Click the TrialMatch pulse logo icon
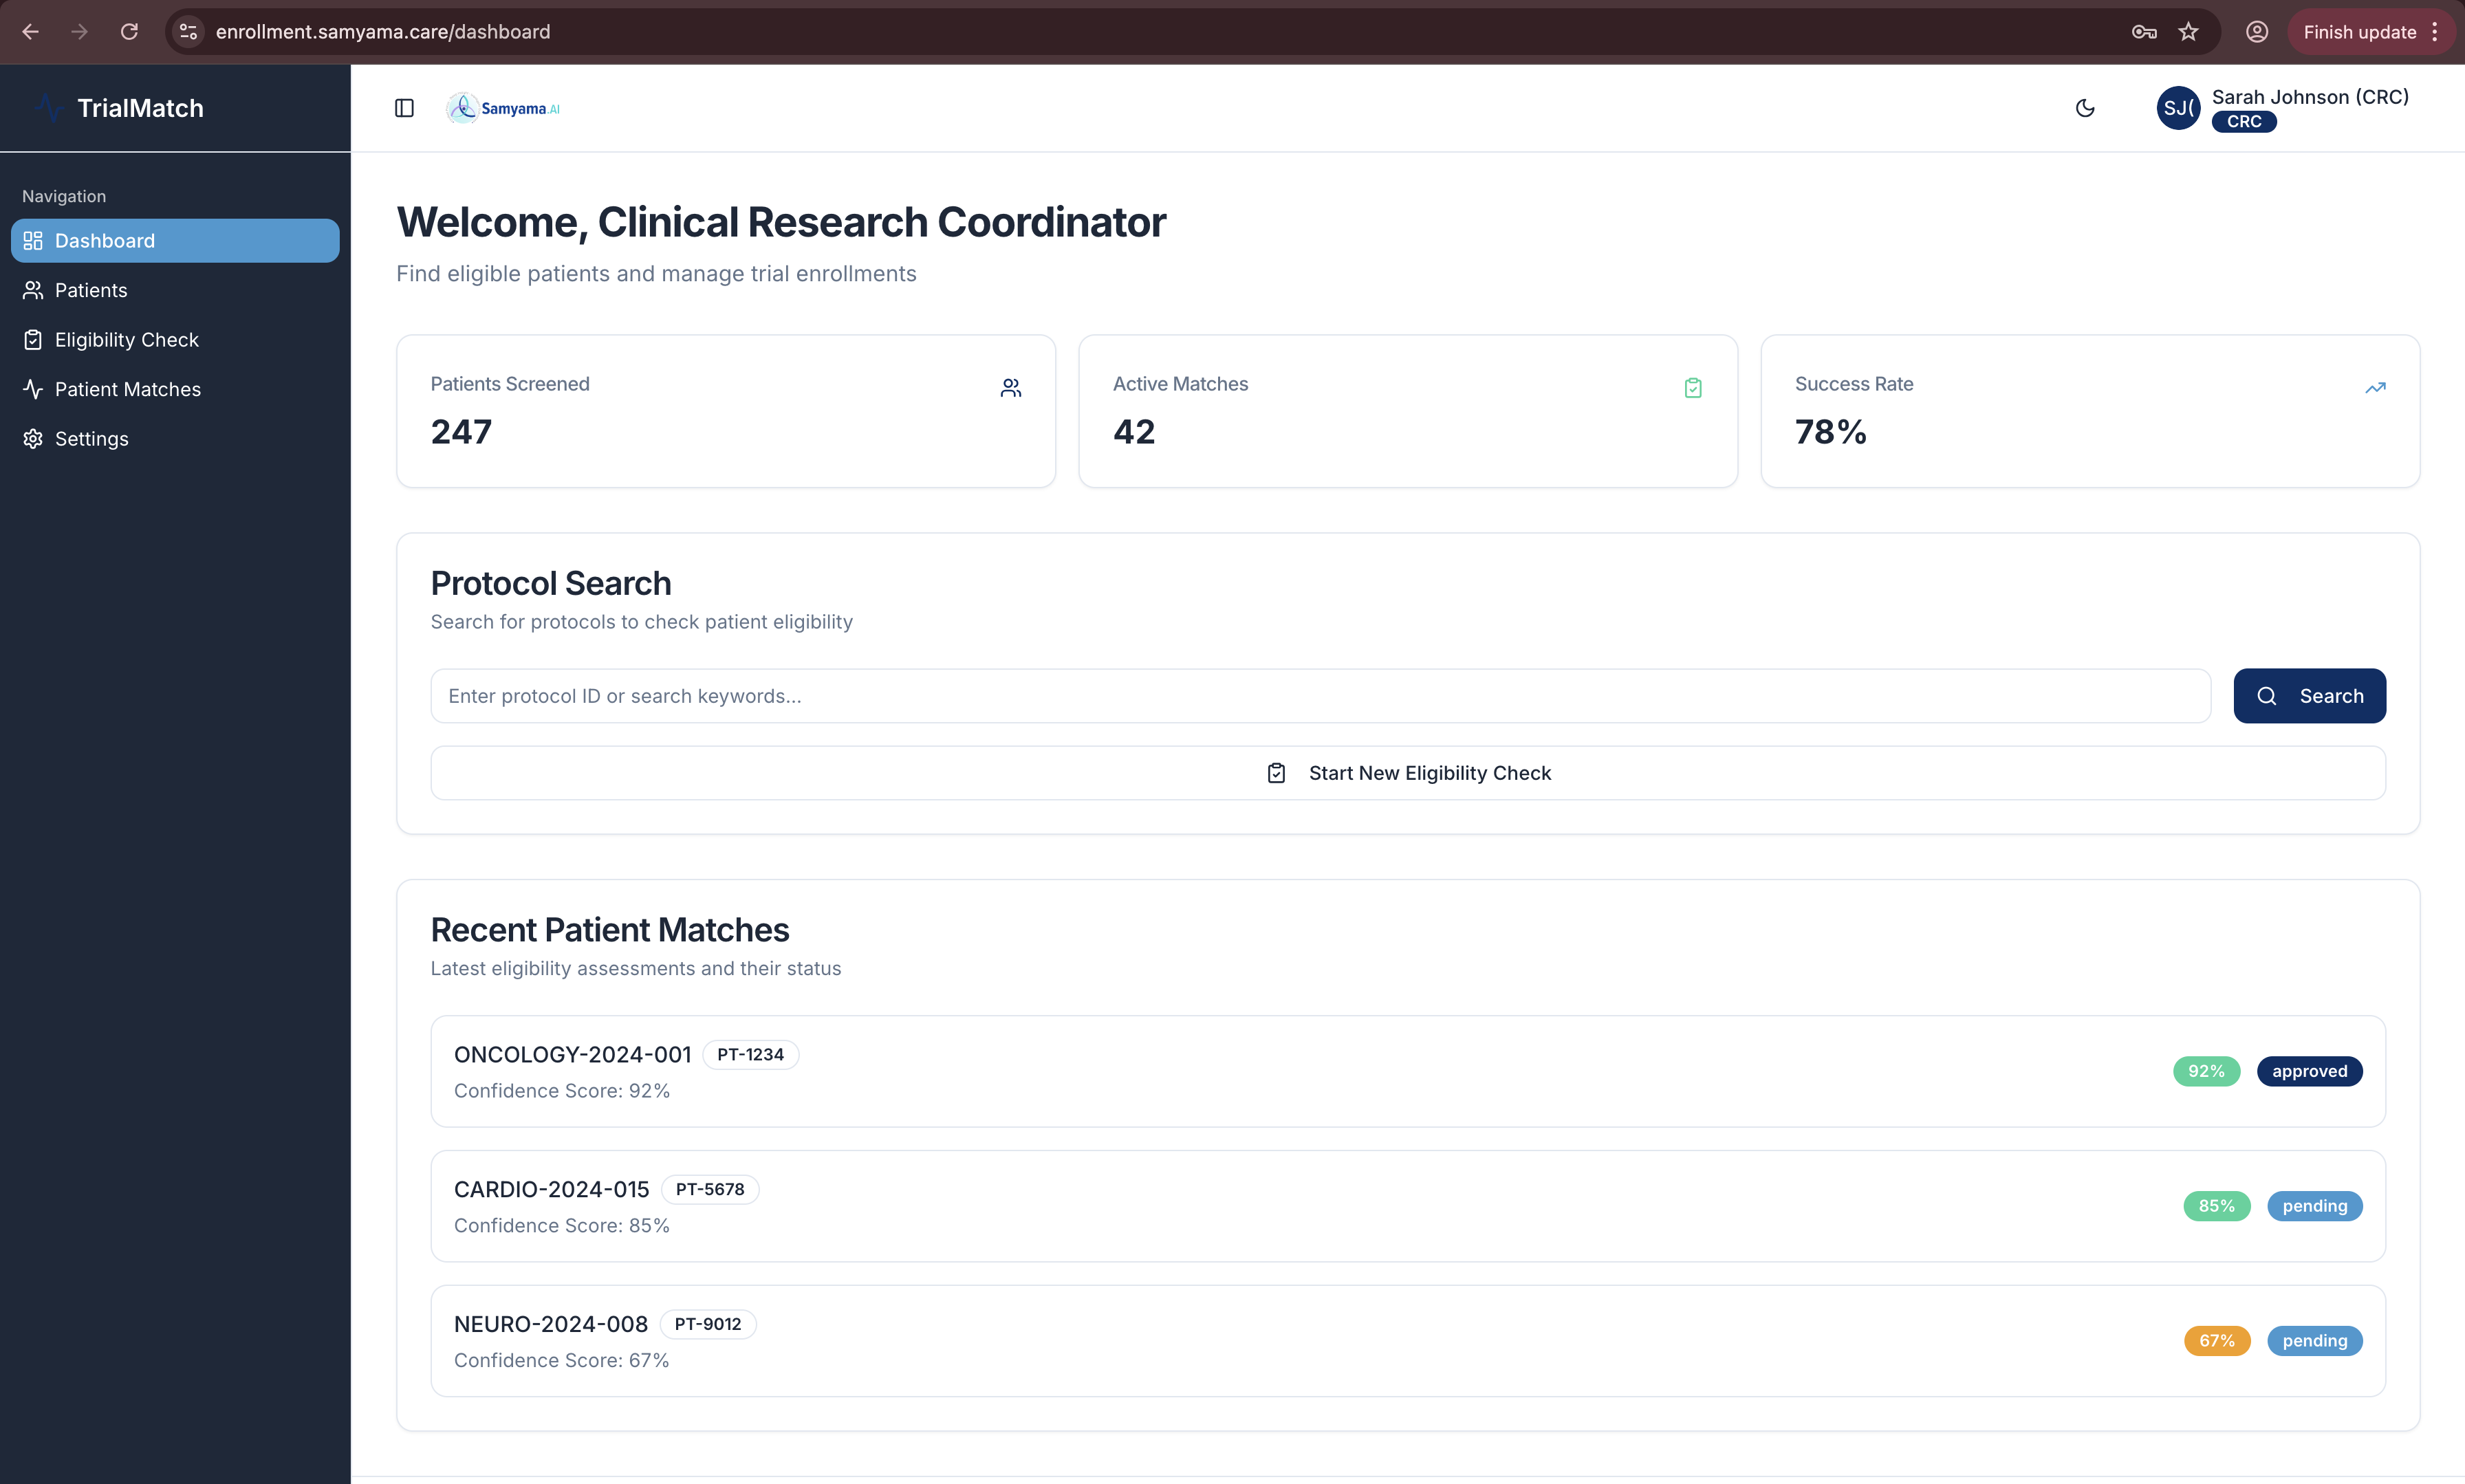The width and height of the screenshot is (2465, 1484). 48,108
